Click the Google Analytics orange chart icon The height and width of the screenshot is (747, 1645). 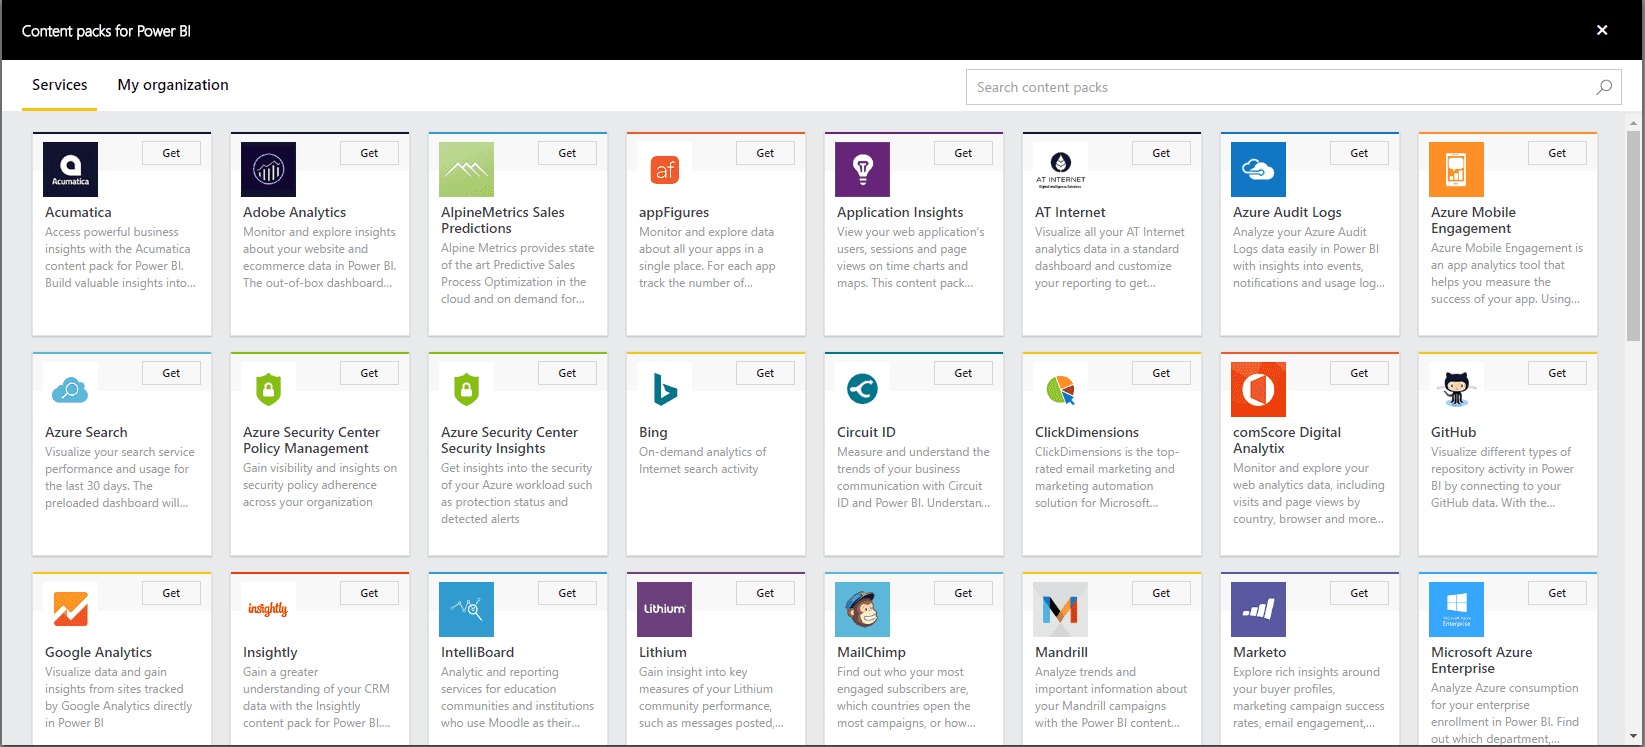tap(70, 609)
